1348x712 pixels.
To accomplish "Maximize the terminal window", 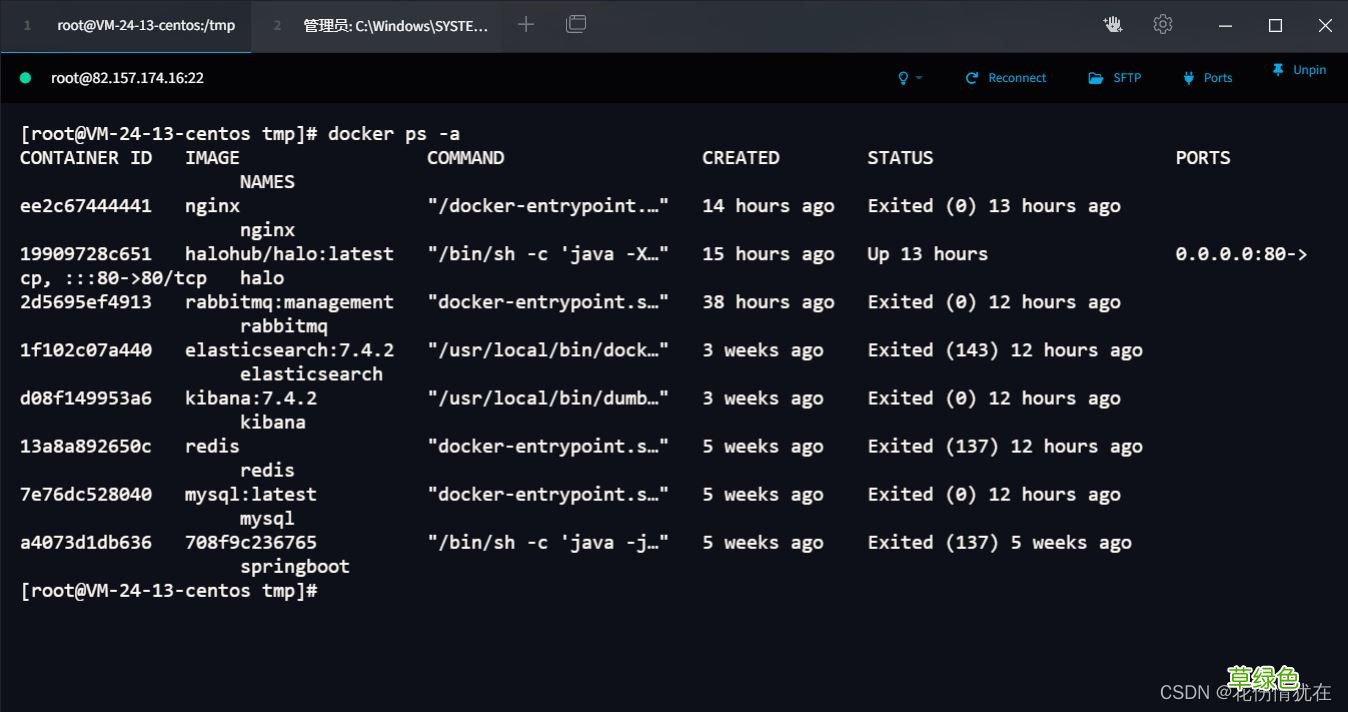I will point(1275,26).
